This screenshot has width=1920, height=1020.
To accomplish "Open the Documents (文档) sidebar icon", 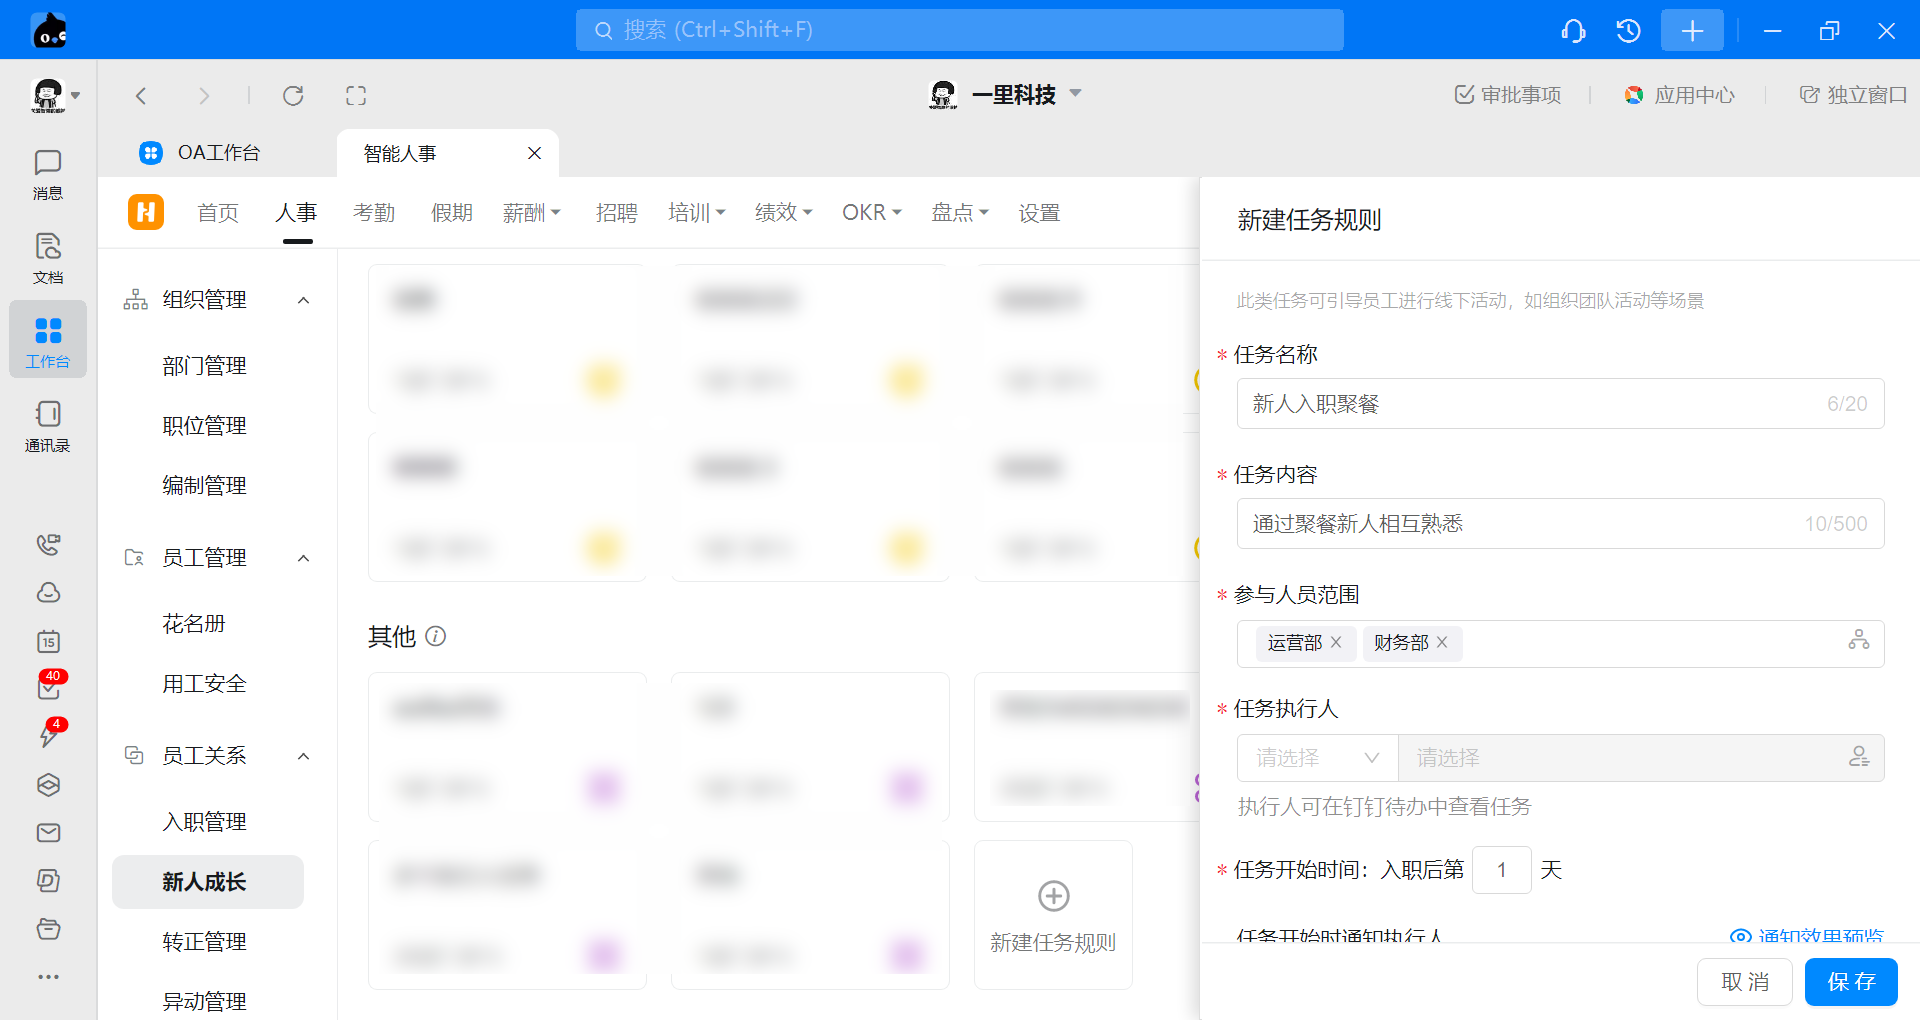I will [x=47, y=258].
